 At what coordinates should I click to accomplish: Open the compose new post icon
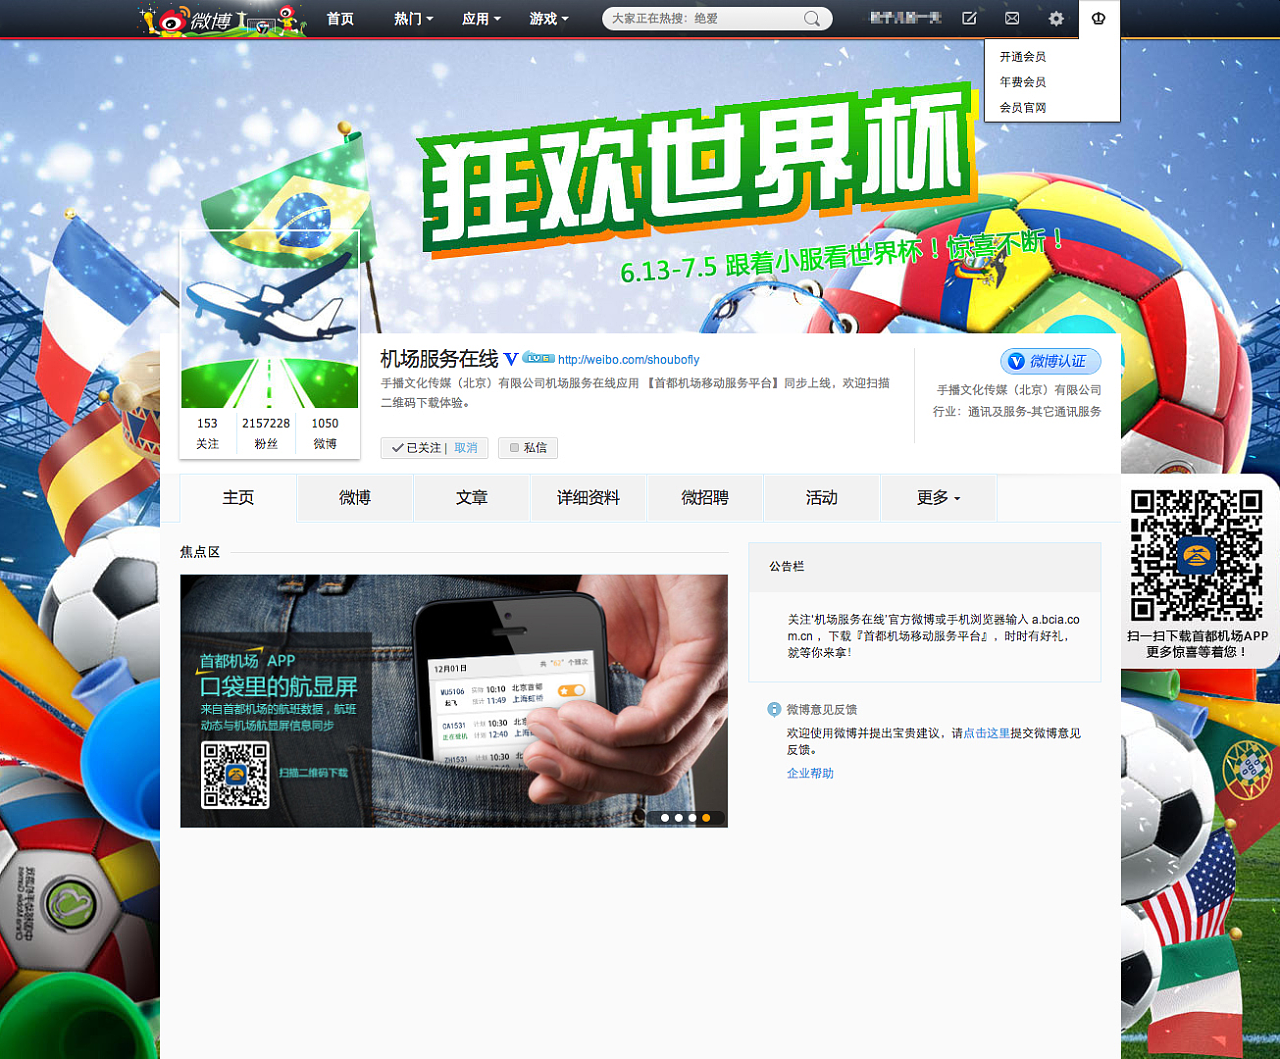[969, 18]
